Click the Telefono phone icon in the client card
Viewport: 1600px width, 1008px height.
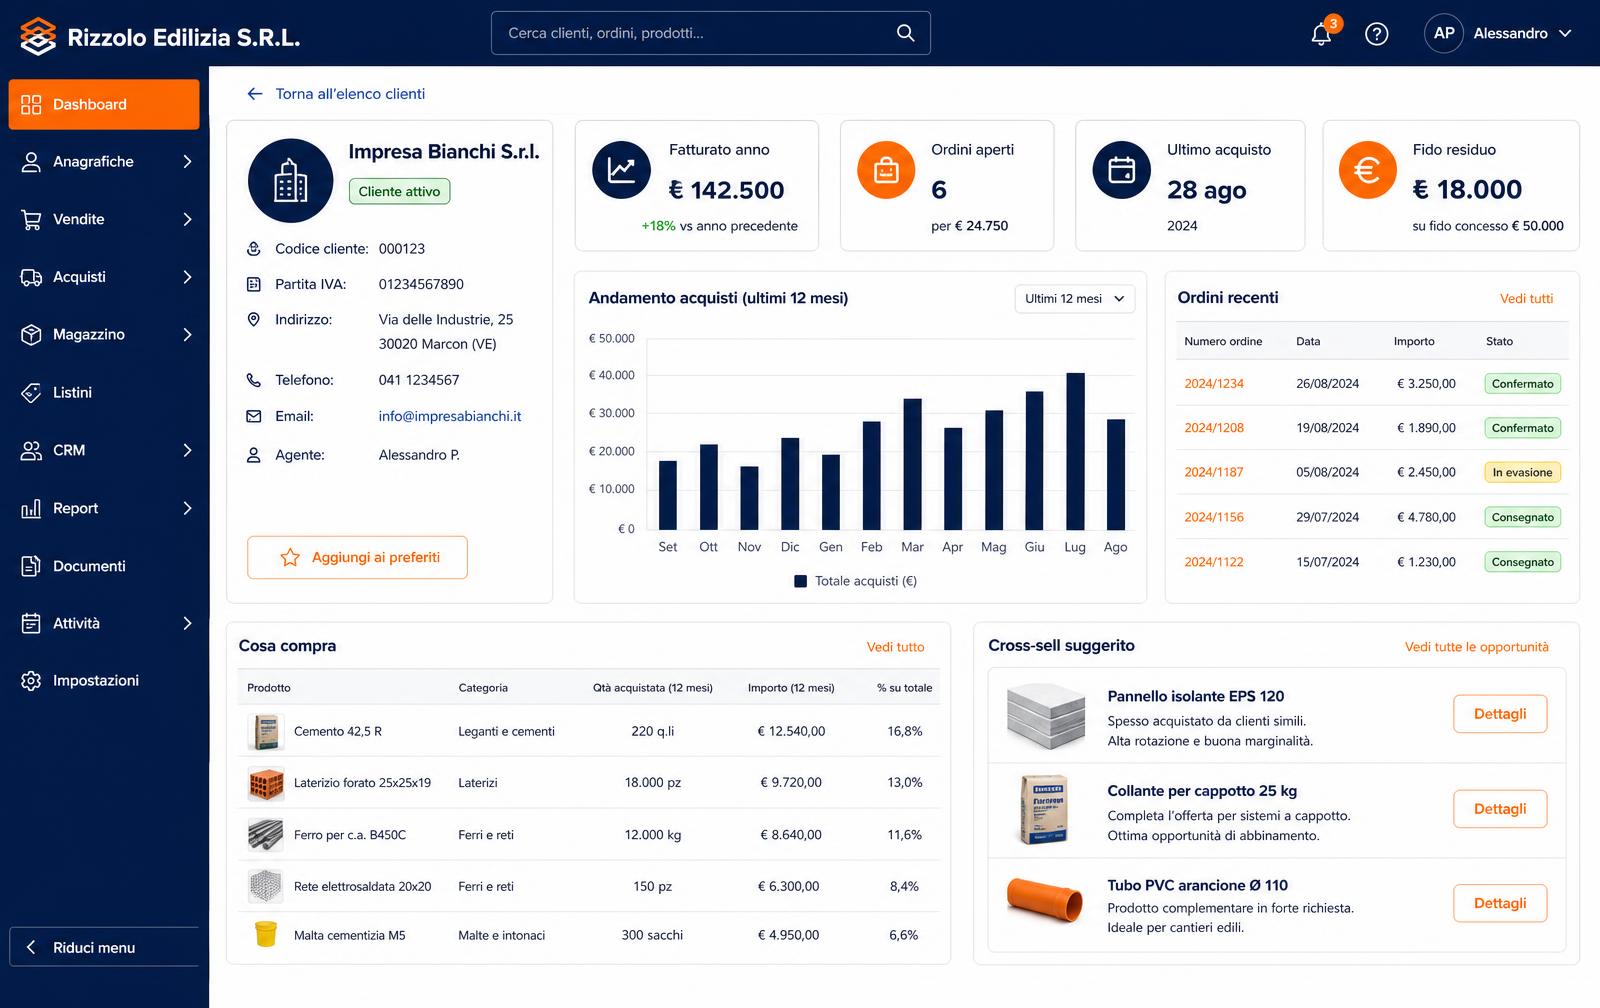pos(254,380)
